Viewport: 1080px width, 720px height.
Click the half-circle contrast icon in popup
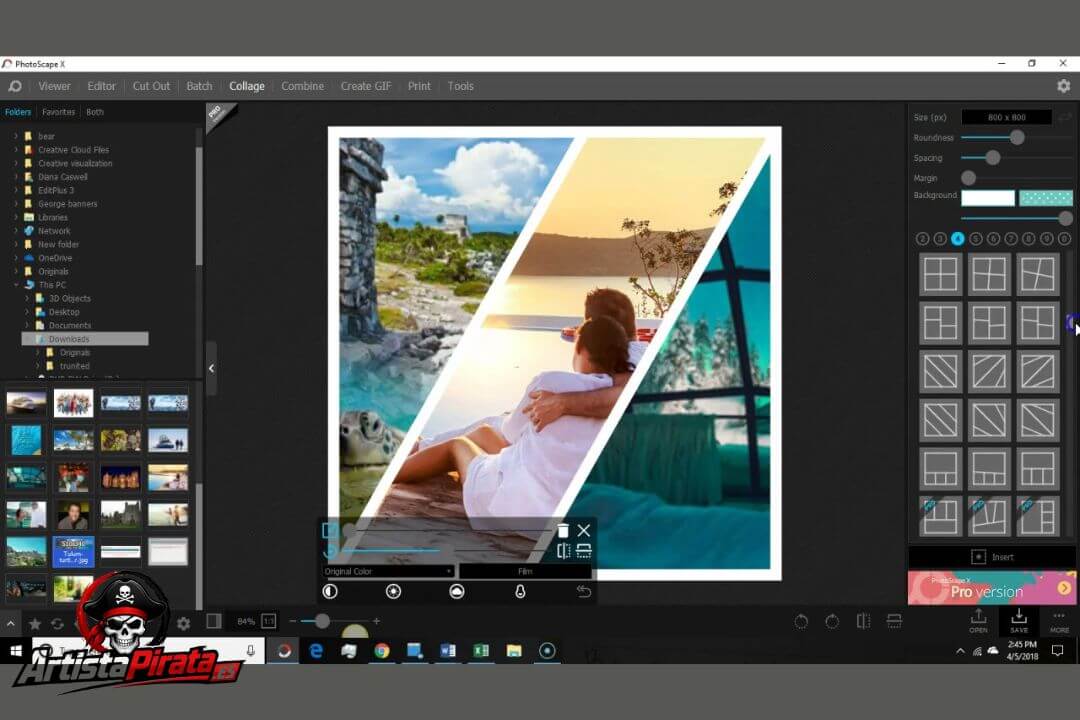pyautogui.click(x=330, y=591)
